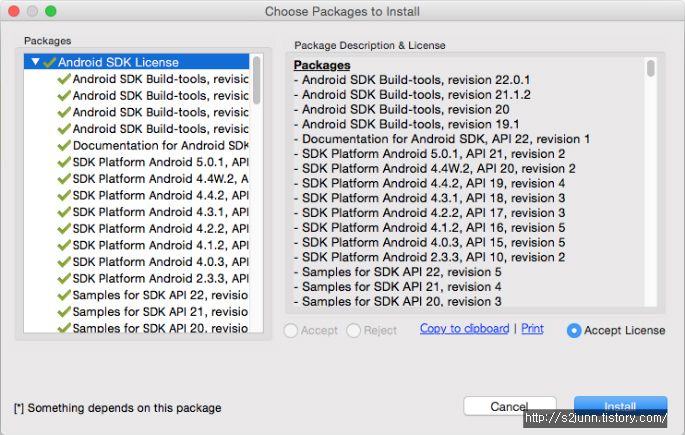Click description line Build-tools, revision 21.1.2
This screenshot has width=685, height=435.
click(x=412, y=95)
